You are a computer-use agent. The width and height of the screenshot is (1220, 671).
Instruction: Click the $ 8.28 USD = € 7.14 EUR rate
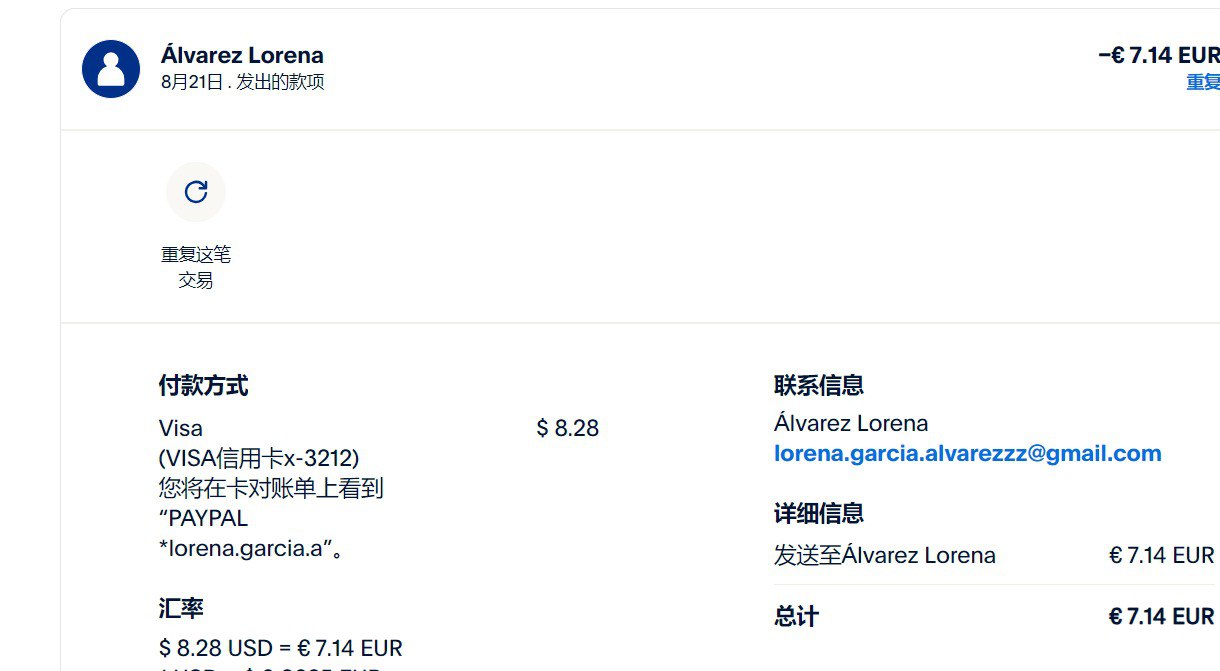(280, 648)
